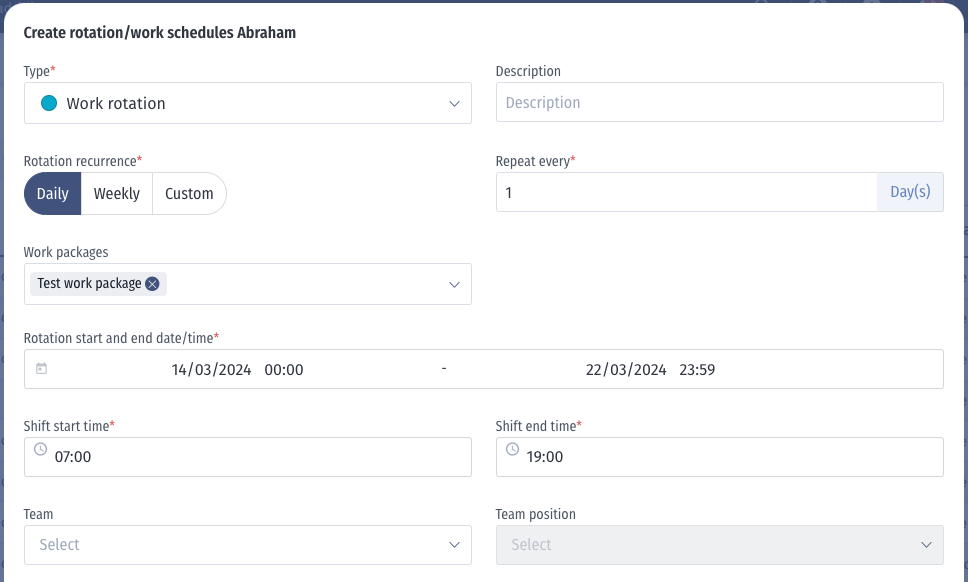Click the Day(s) unit label
Screen dimensions: 968x582
[x=910, y=192]
